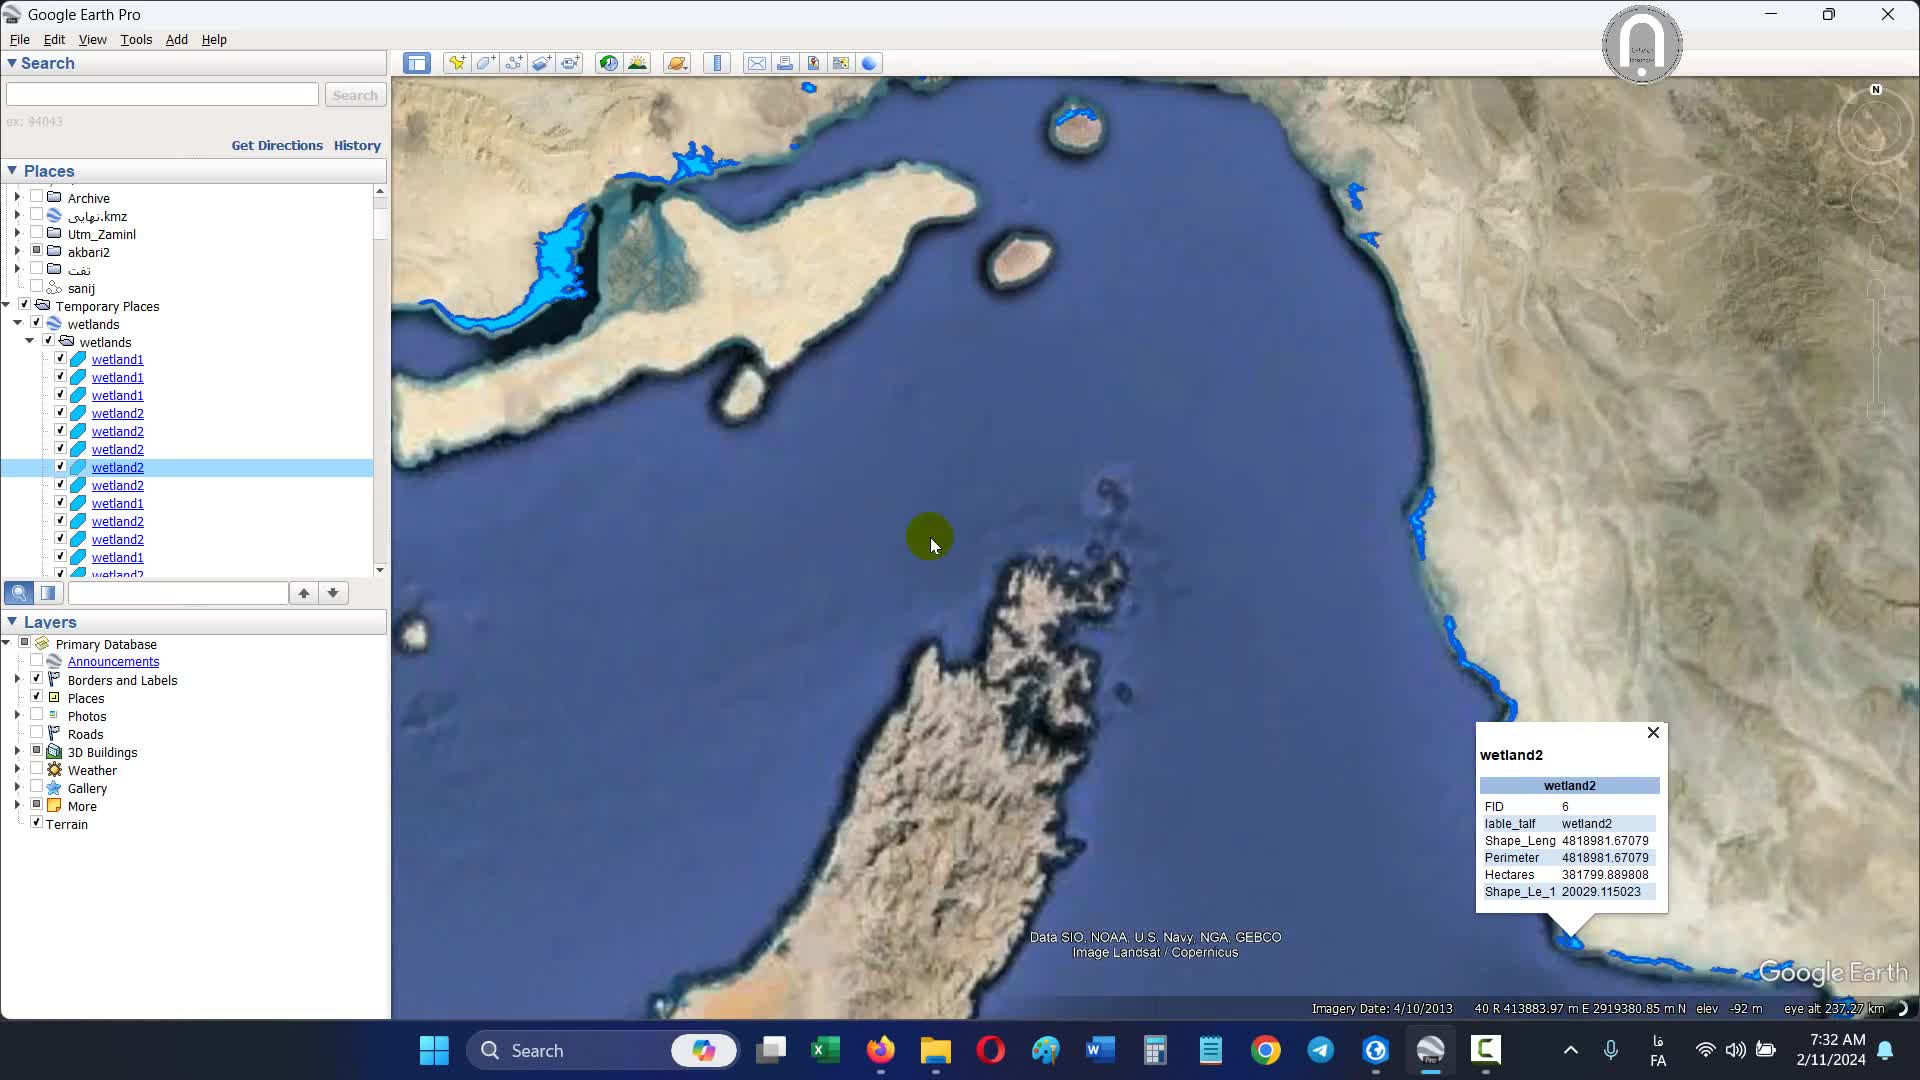Click the Add Placemark pushpin icon
Viewport: 1920px width, 1080px height.
click(457, 63)
